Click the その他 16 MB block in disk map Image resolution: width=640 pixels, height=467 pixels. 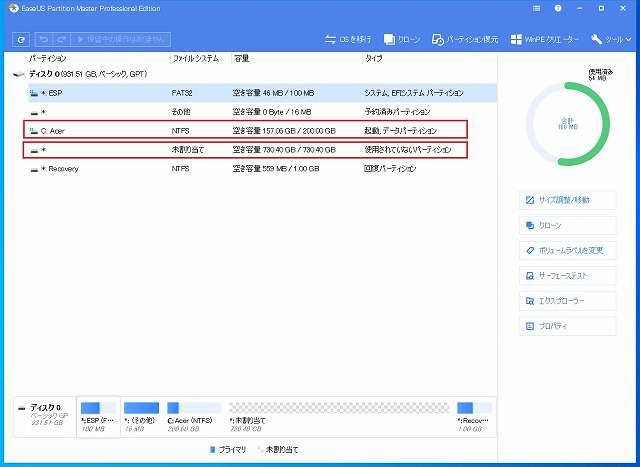(141, 417)
